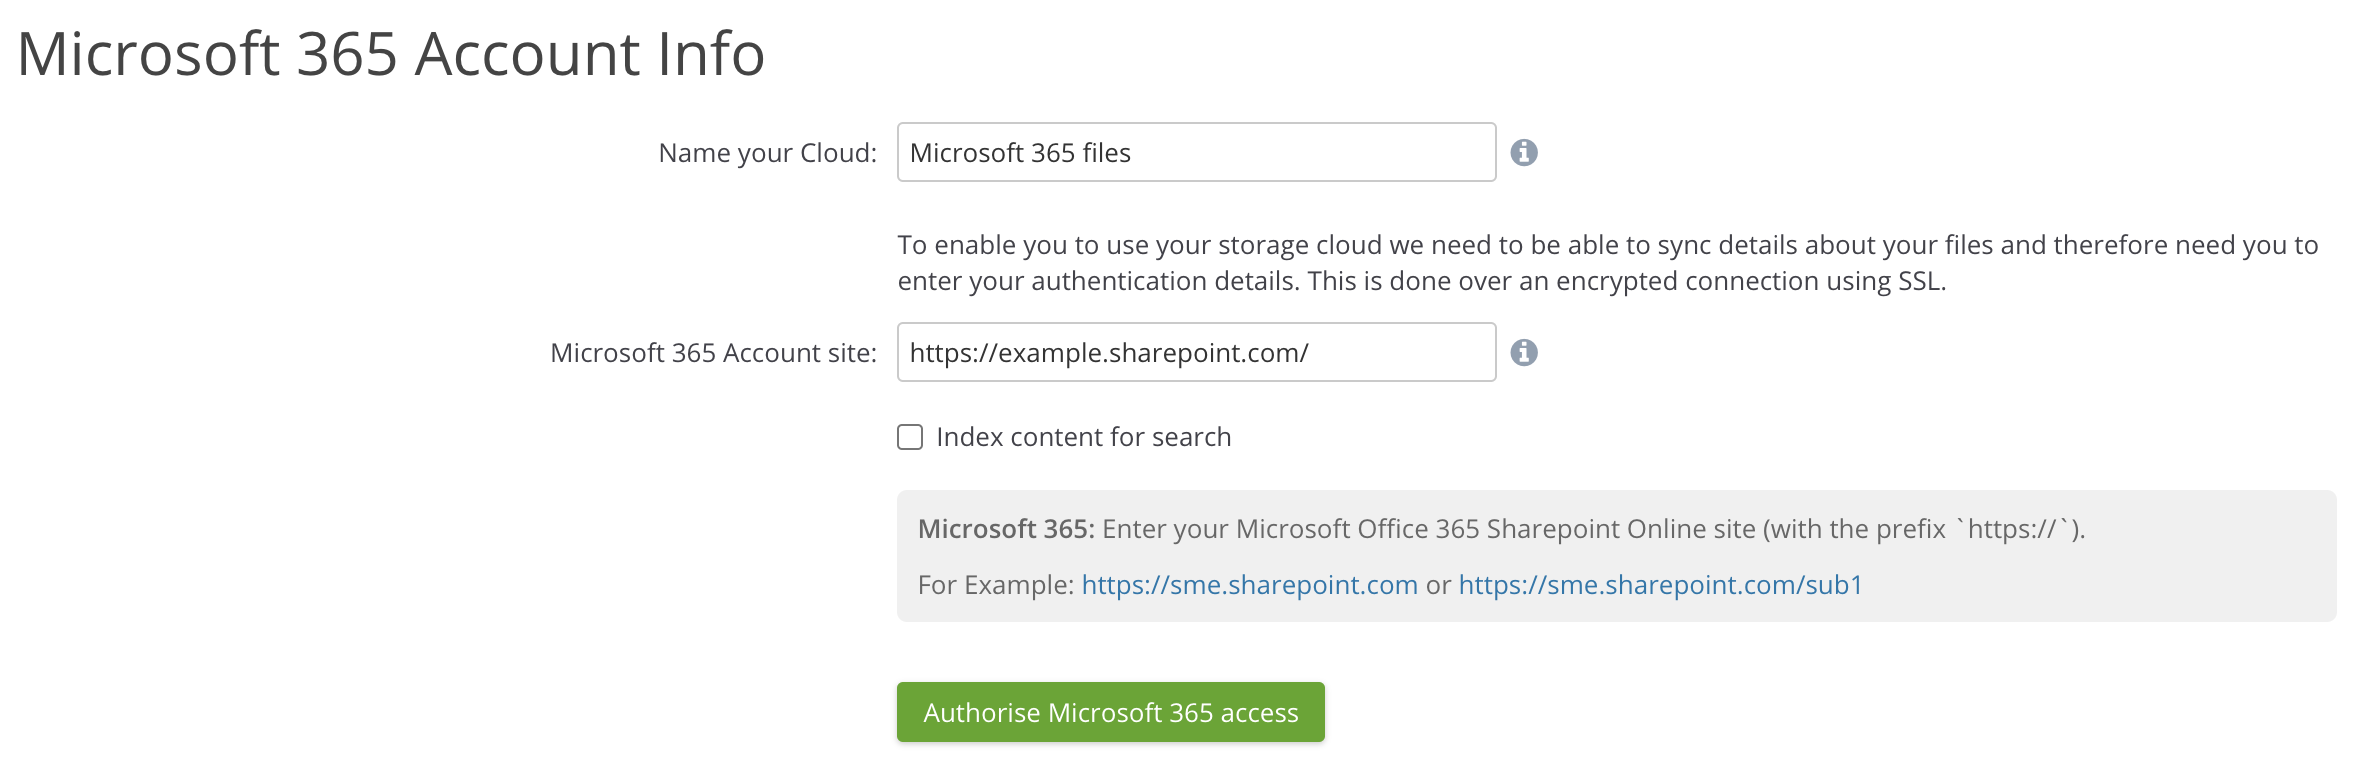Click the Microsoft 365 Account Info heading

pos(391,54)
